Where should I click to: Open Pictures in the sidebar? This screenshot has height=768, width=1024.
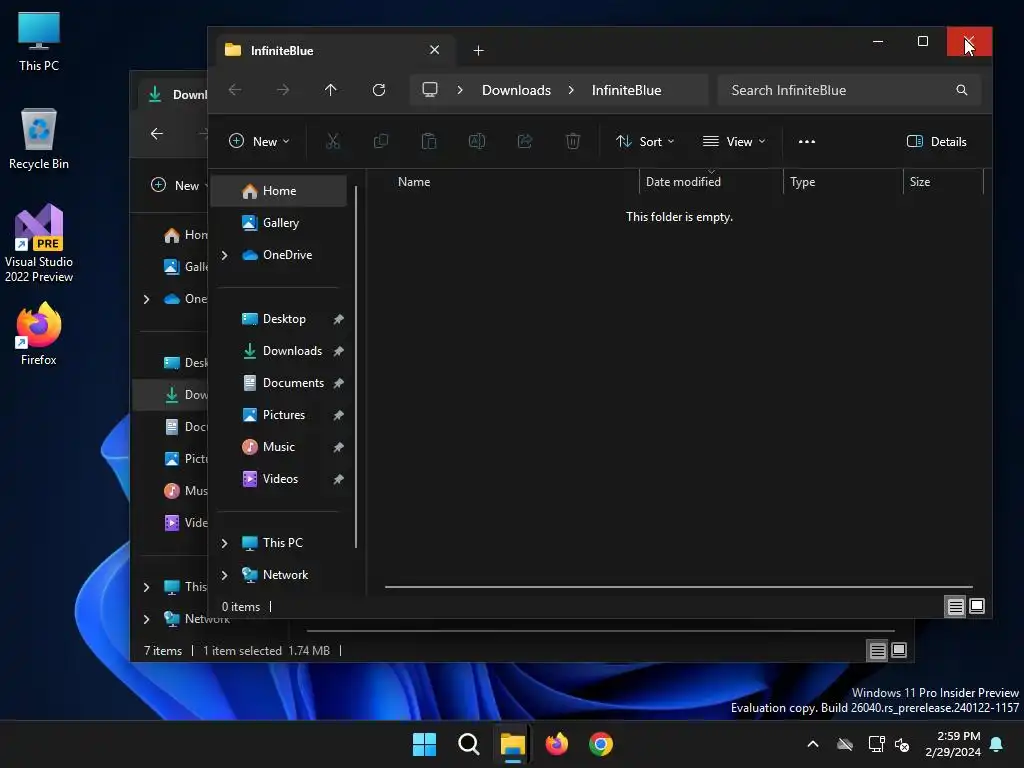point(280,415)
